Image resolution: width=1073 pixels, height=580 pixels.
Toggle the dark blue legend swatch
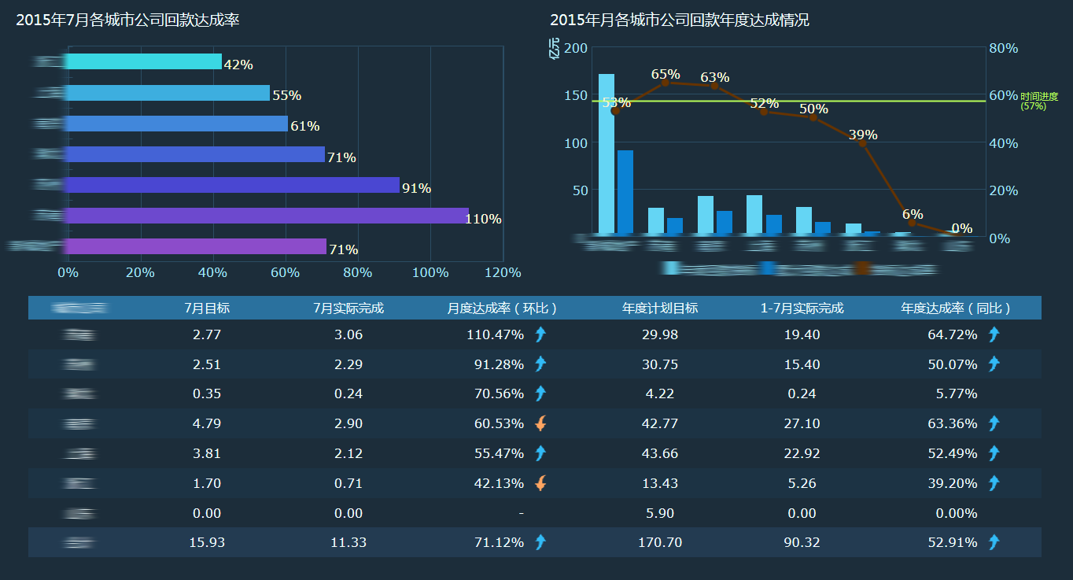click(767, 268)
